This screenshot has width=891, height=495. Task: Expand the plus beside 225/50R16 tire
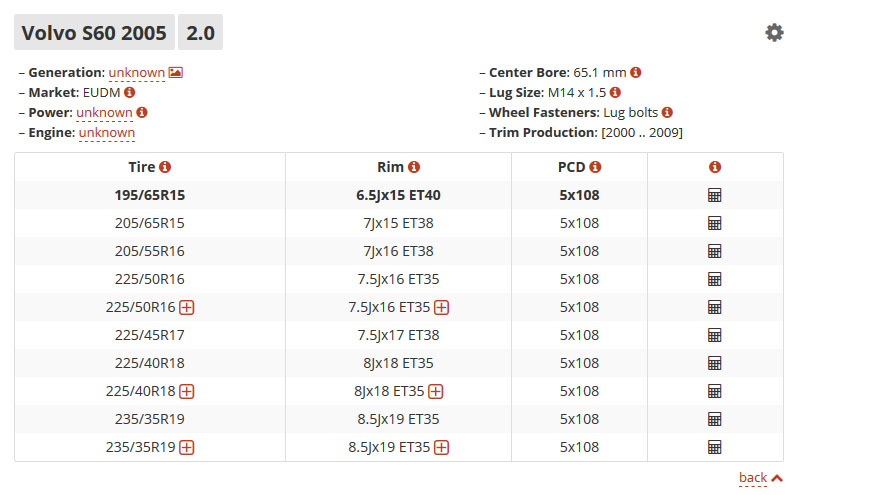pos(187,307)
